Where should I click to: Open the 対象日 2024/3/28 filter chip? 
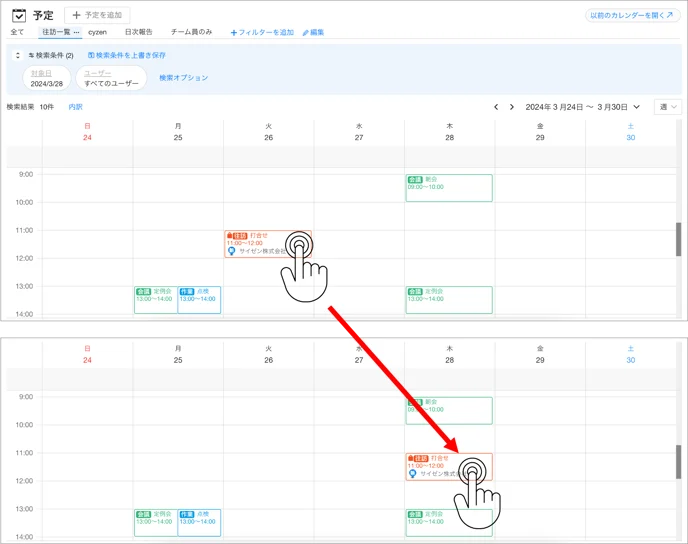(x=47, y=78)
